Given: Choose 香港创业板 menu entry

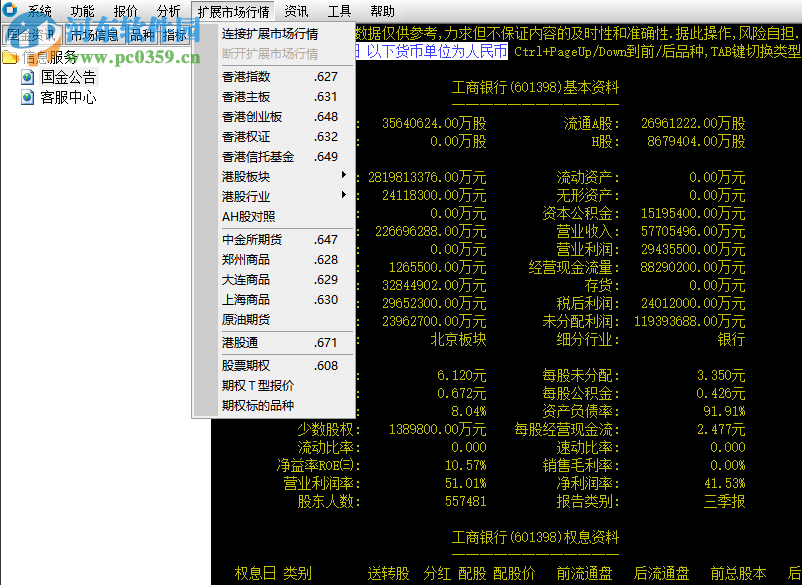Looking at the screenshot, I should (274, 117).
